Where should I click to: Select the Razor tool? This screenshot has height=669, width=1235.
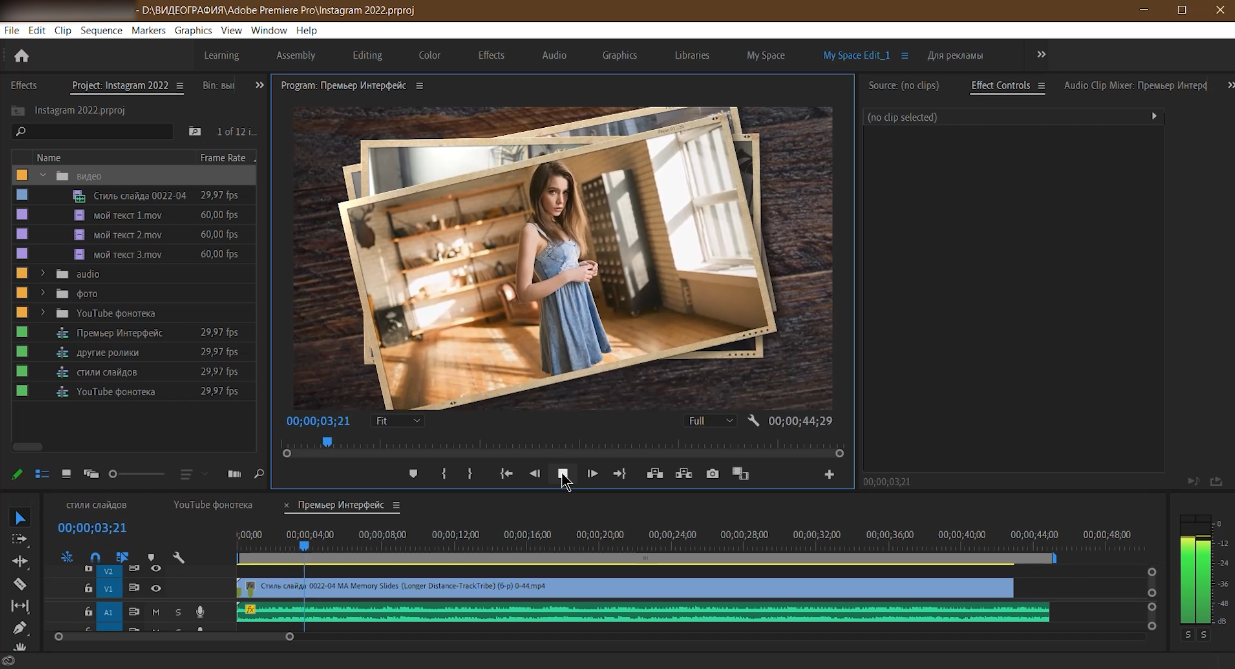20,584
